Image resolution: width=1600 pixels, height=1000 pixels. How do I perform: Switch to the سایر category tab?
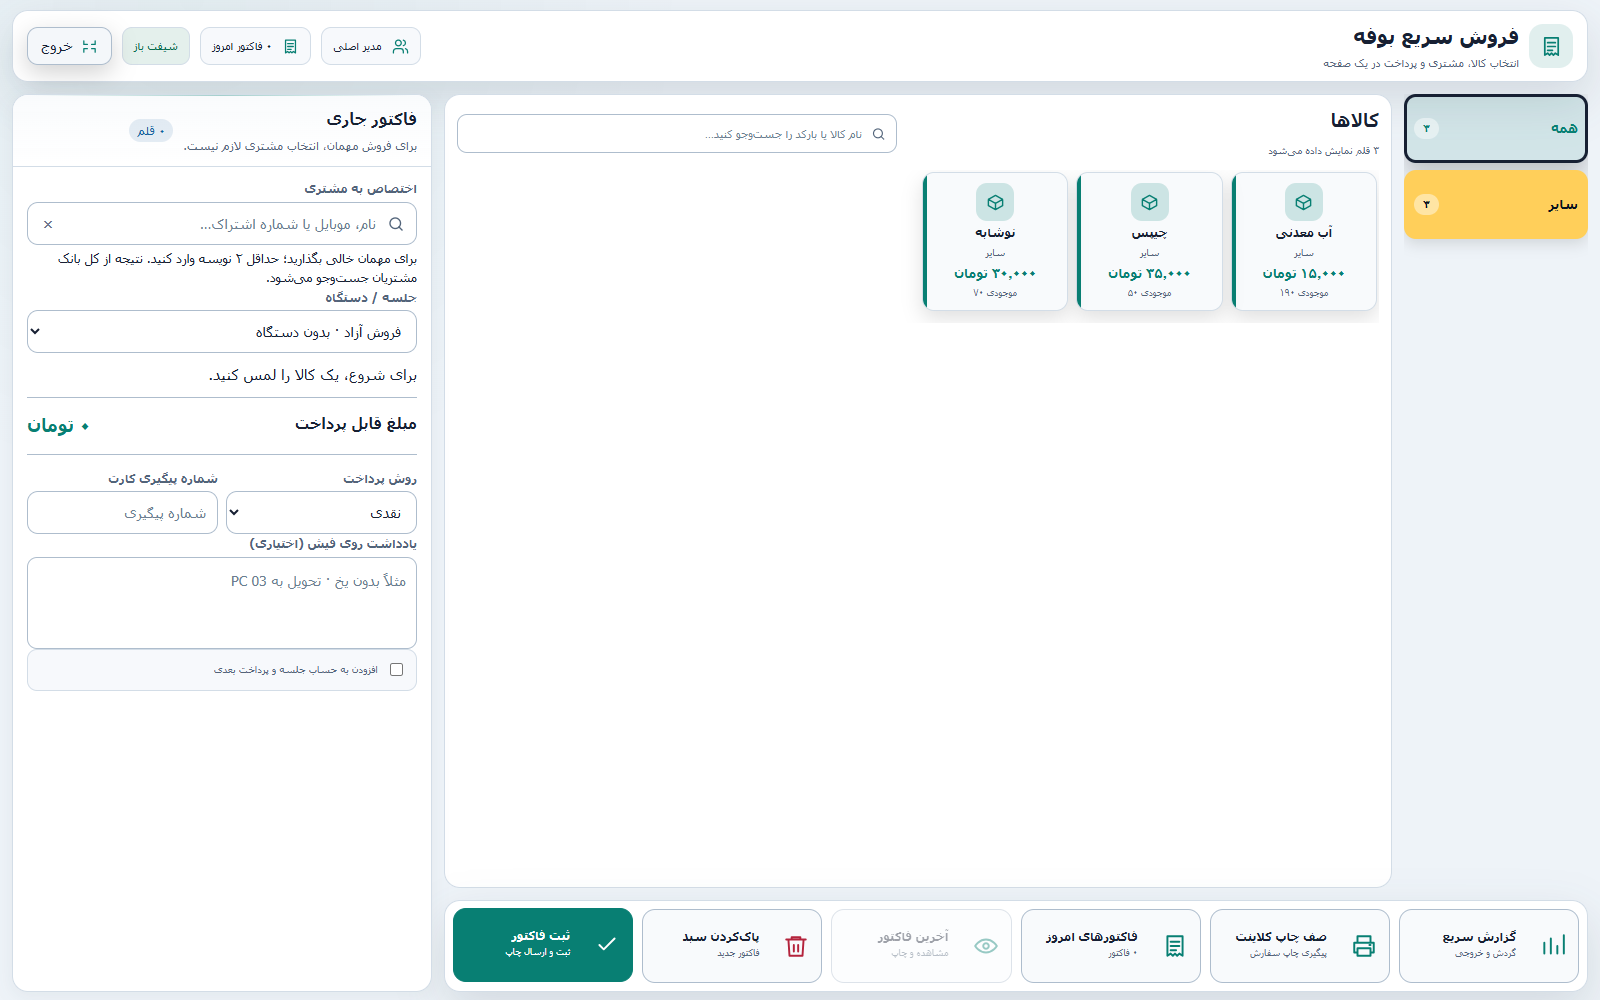[1496, 204]
